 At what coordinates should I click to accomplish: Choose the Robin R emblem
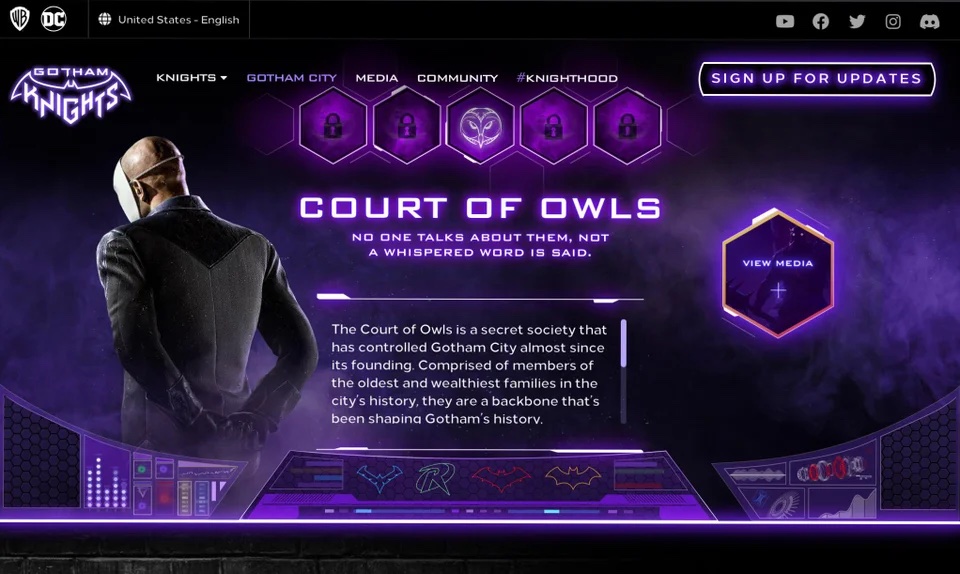click(437, 478)
